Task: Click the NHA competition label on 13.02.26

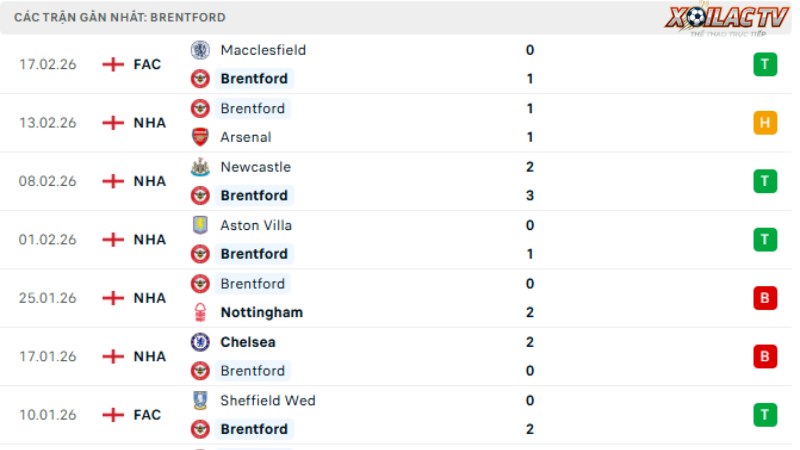Action: pos(149,123)
